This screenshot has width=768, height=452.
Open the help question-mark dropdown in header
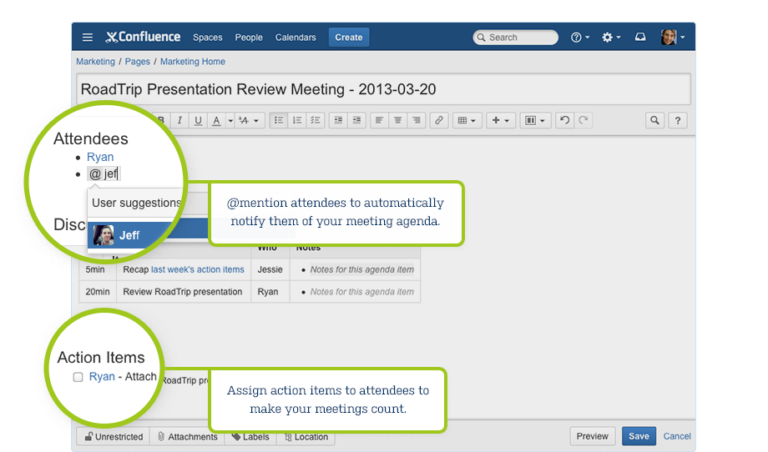pyautogui.click(x=580, y=37)
